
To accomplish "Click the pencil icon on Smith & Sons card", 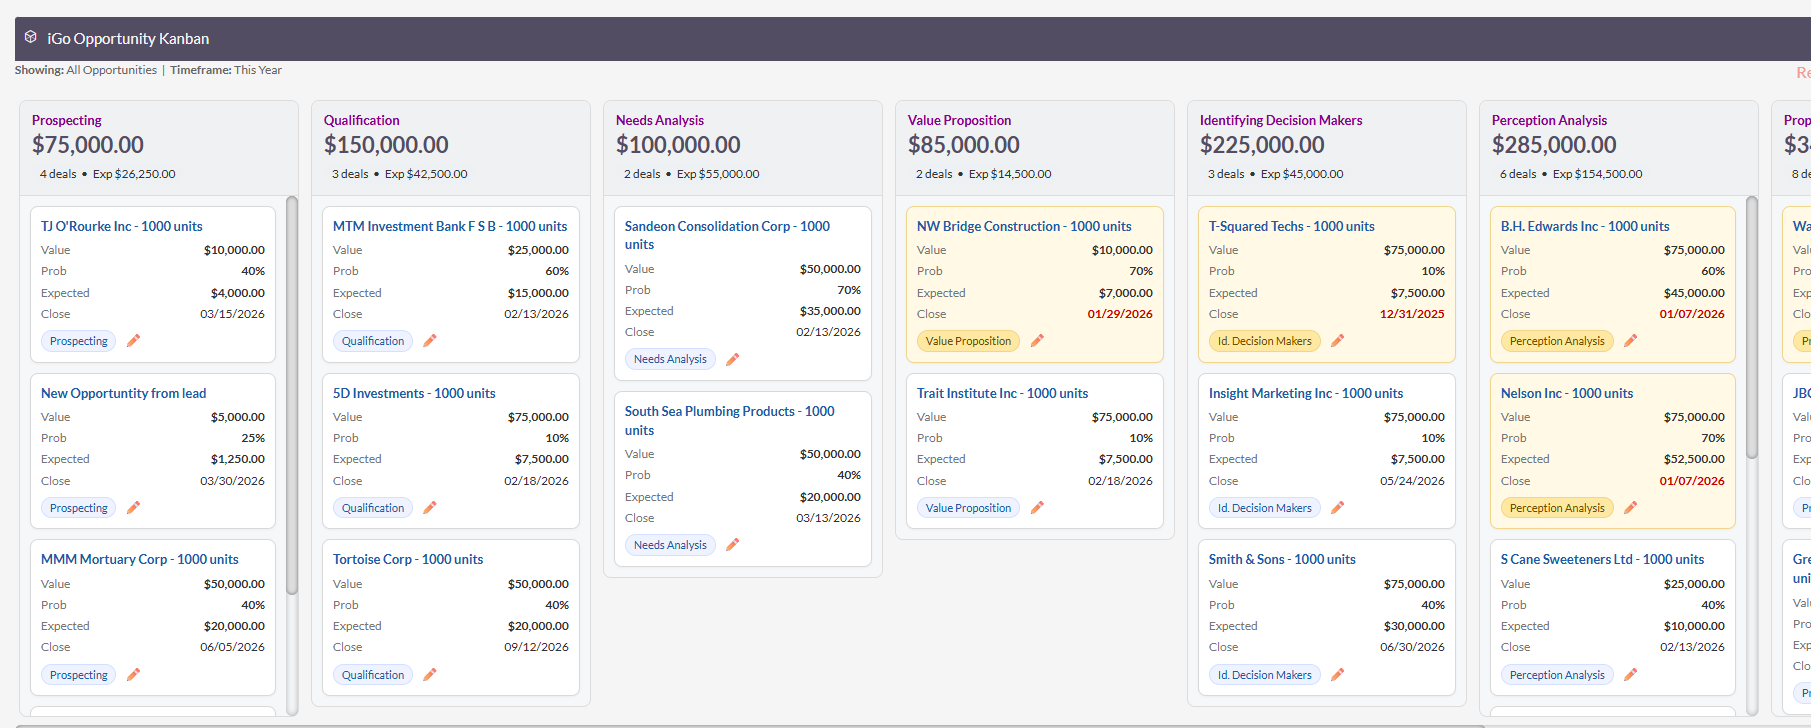I will [x=1337, y=675].
